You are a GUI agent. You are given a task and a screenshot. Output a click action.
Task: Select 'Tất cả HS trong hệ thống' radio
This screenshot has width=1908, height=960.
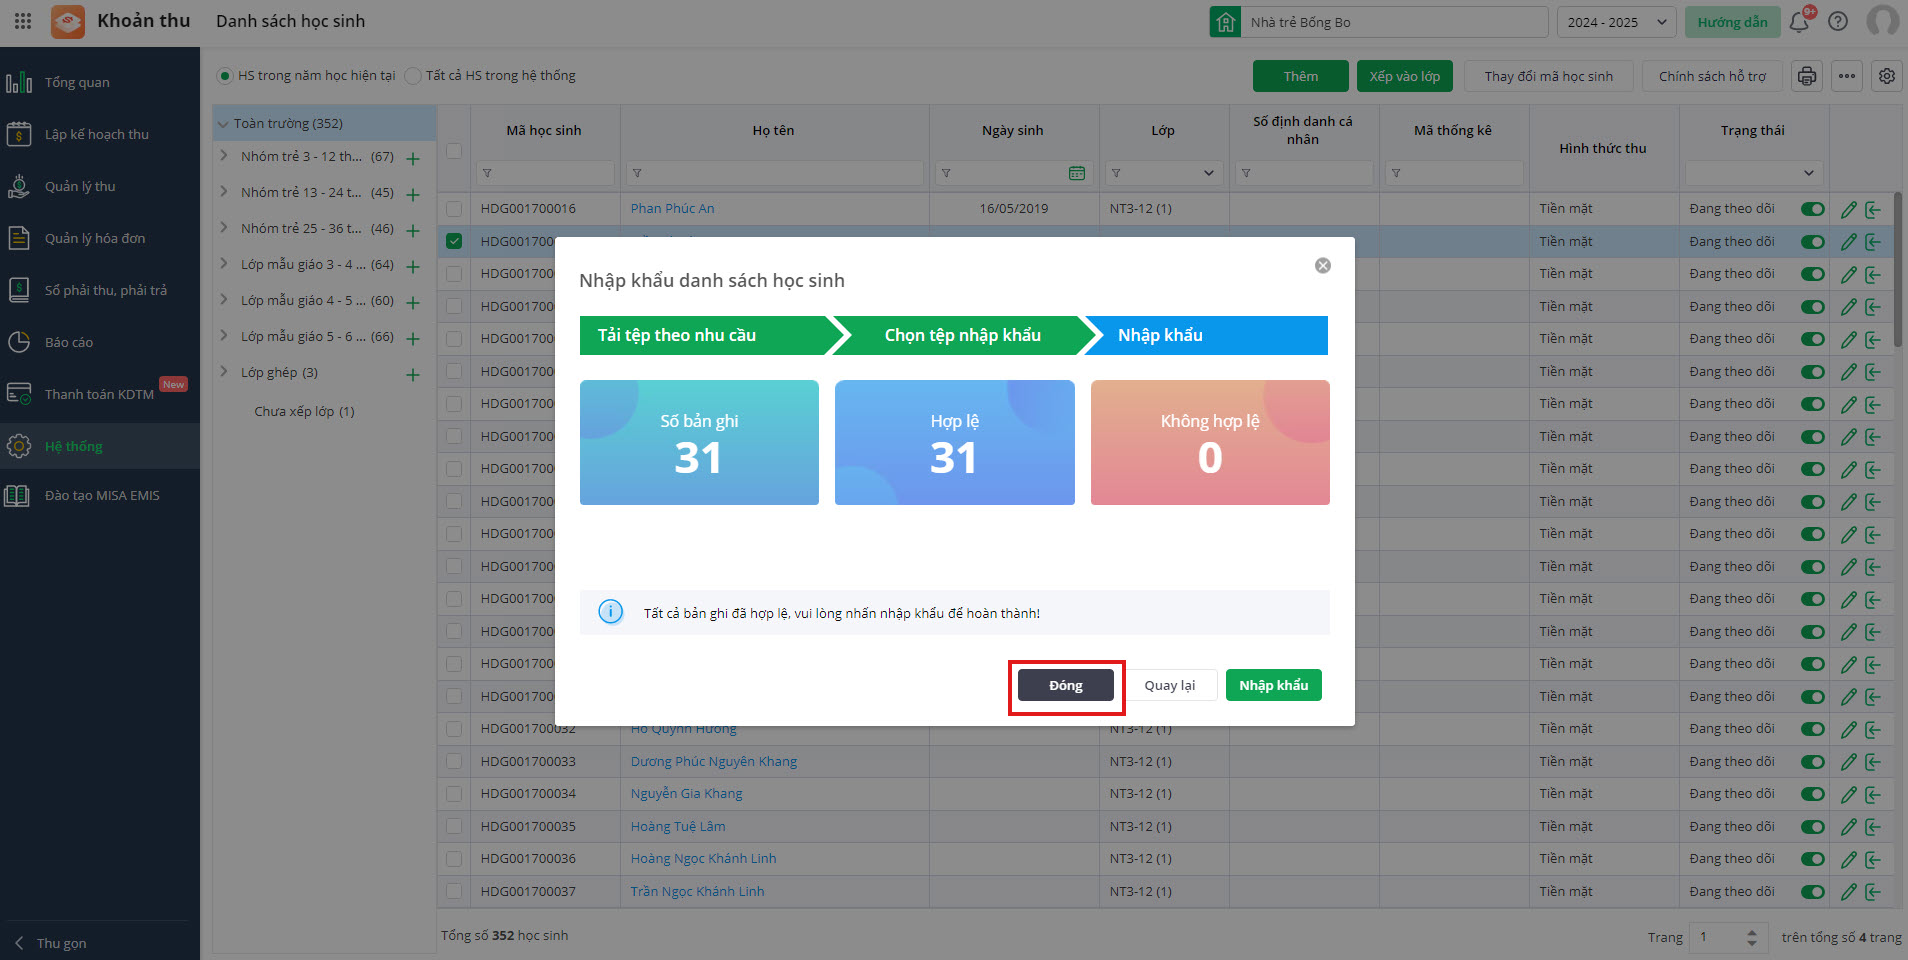pos(413,76)
